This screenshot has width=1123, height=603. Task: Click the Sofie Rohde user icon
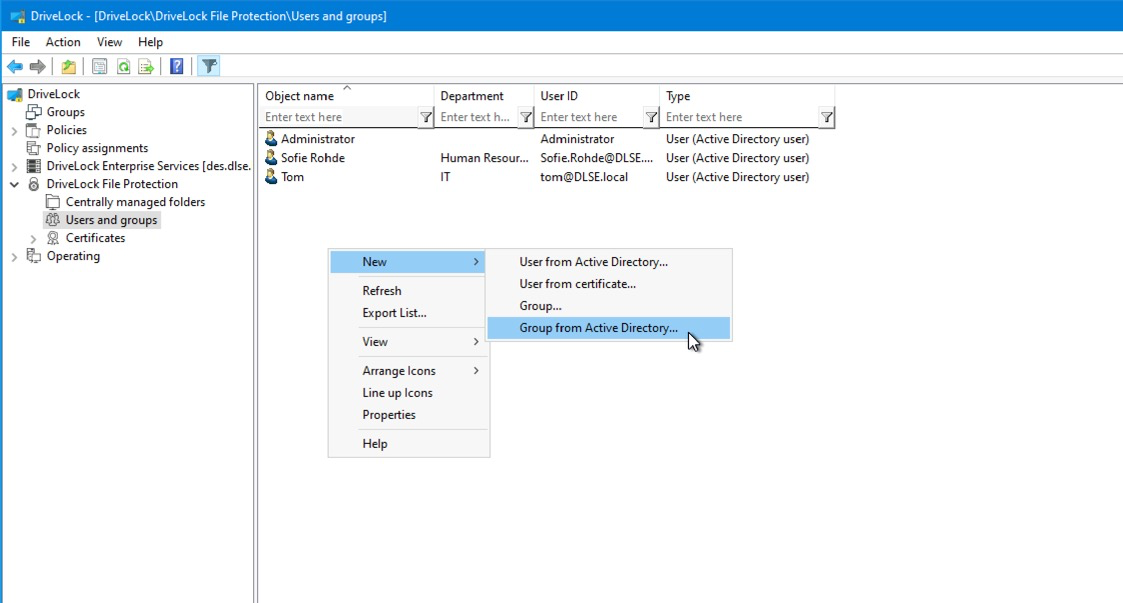[271, 158]
